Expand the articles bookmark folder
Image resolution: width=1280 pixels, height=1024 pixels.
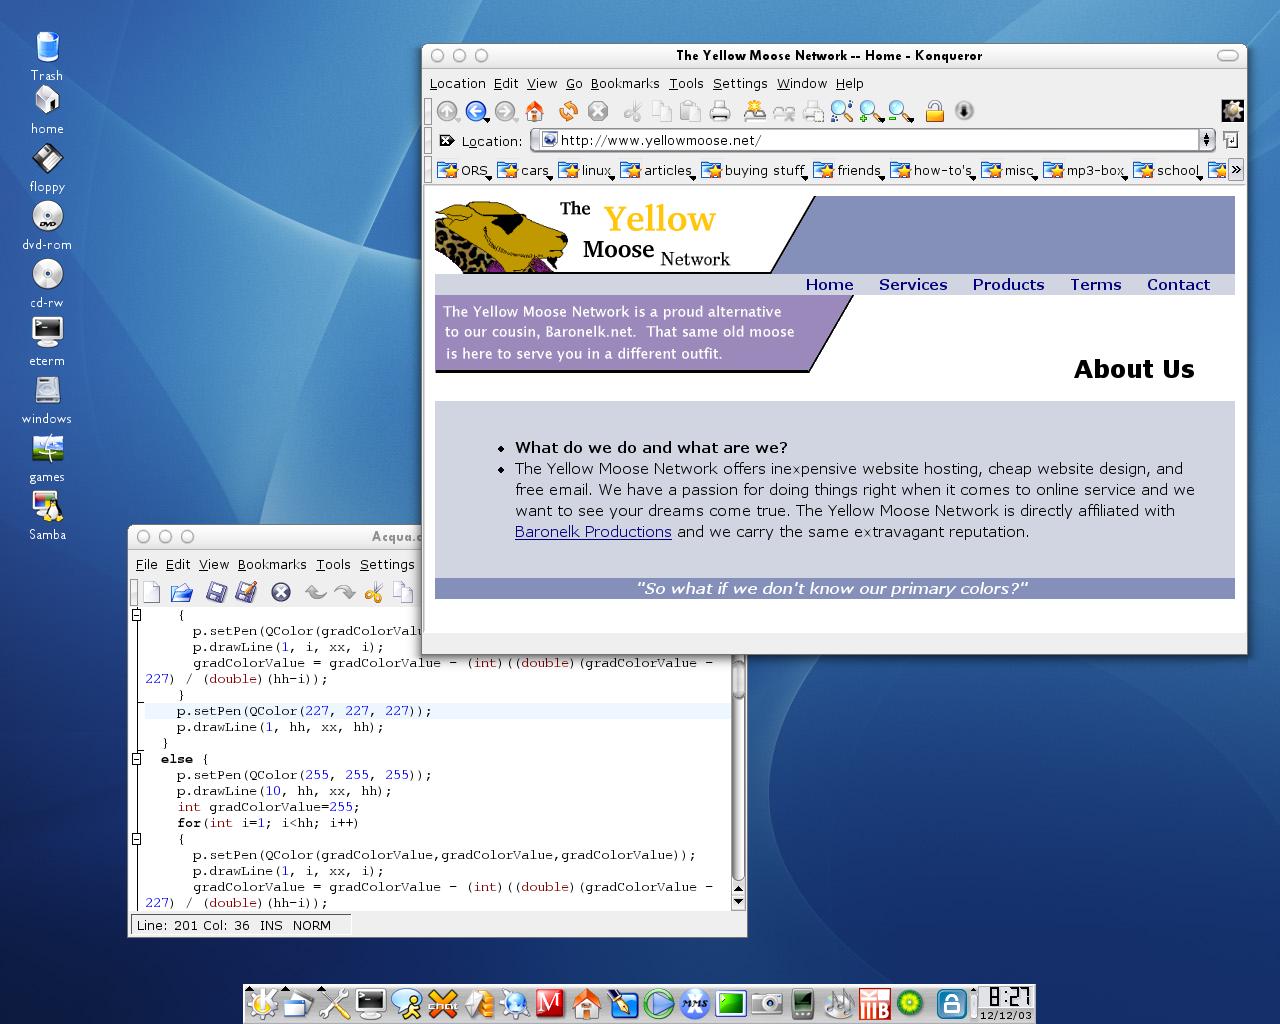tap(658, 170)
